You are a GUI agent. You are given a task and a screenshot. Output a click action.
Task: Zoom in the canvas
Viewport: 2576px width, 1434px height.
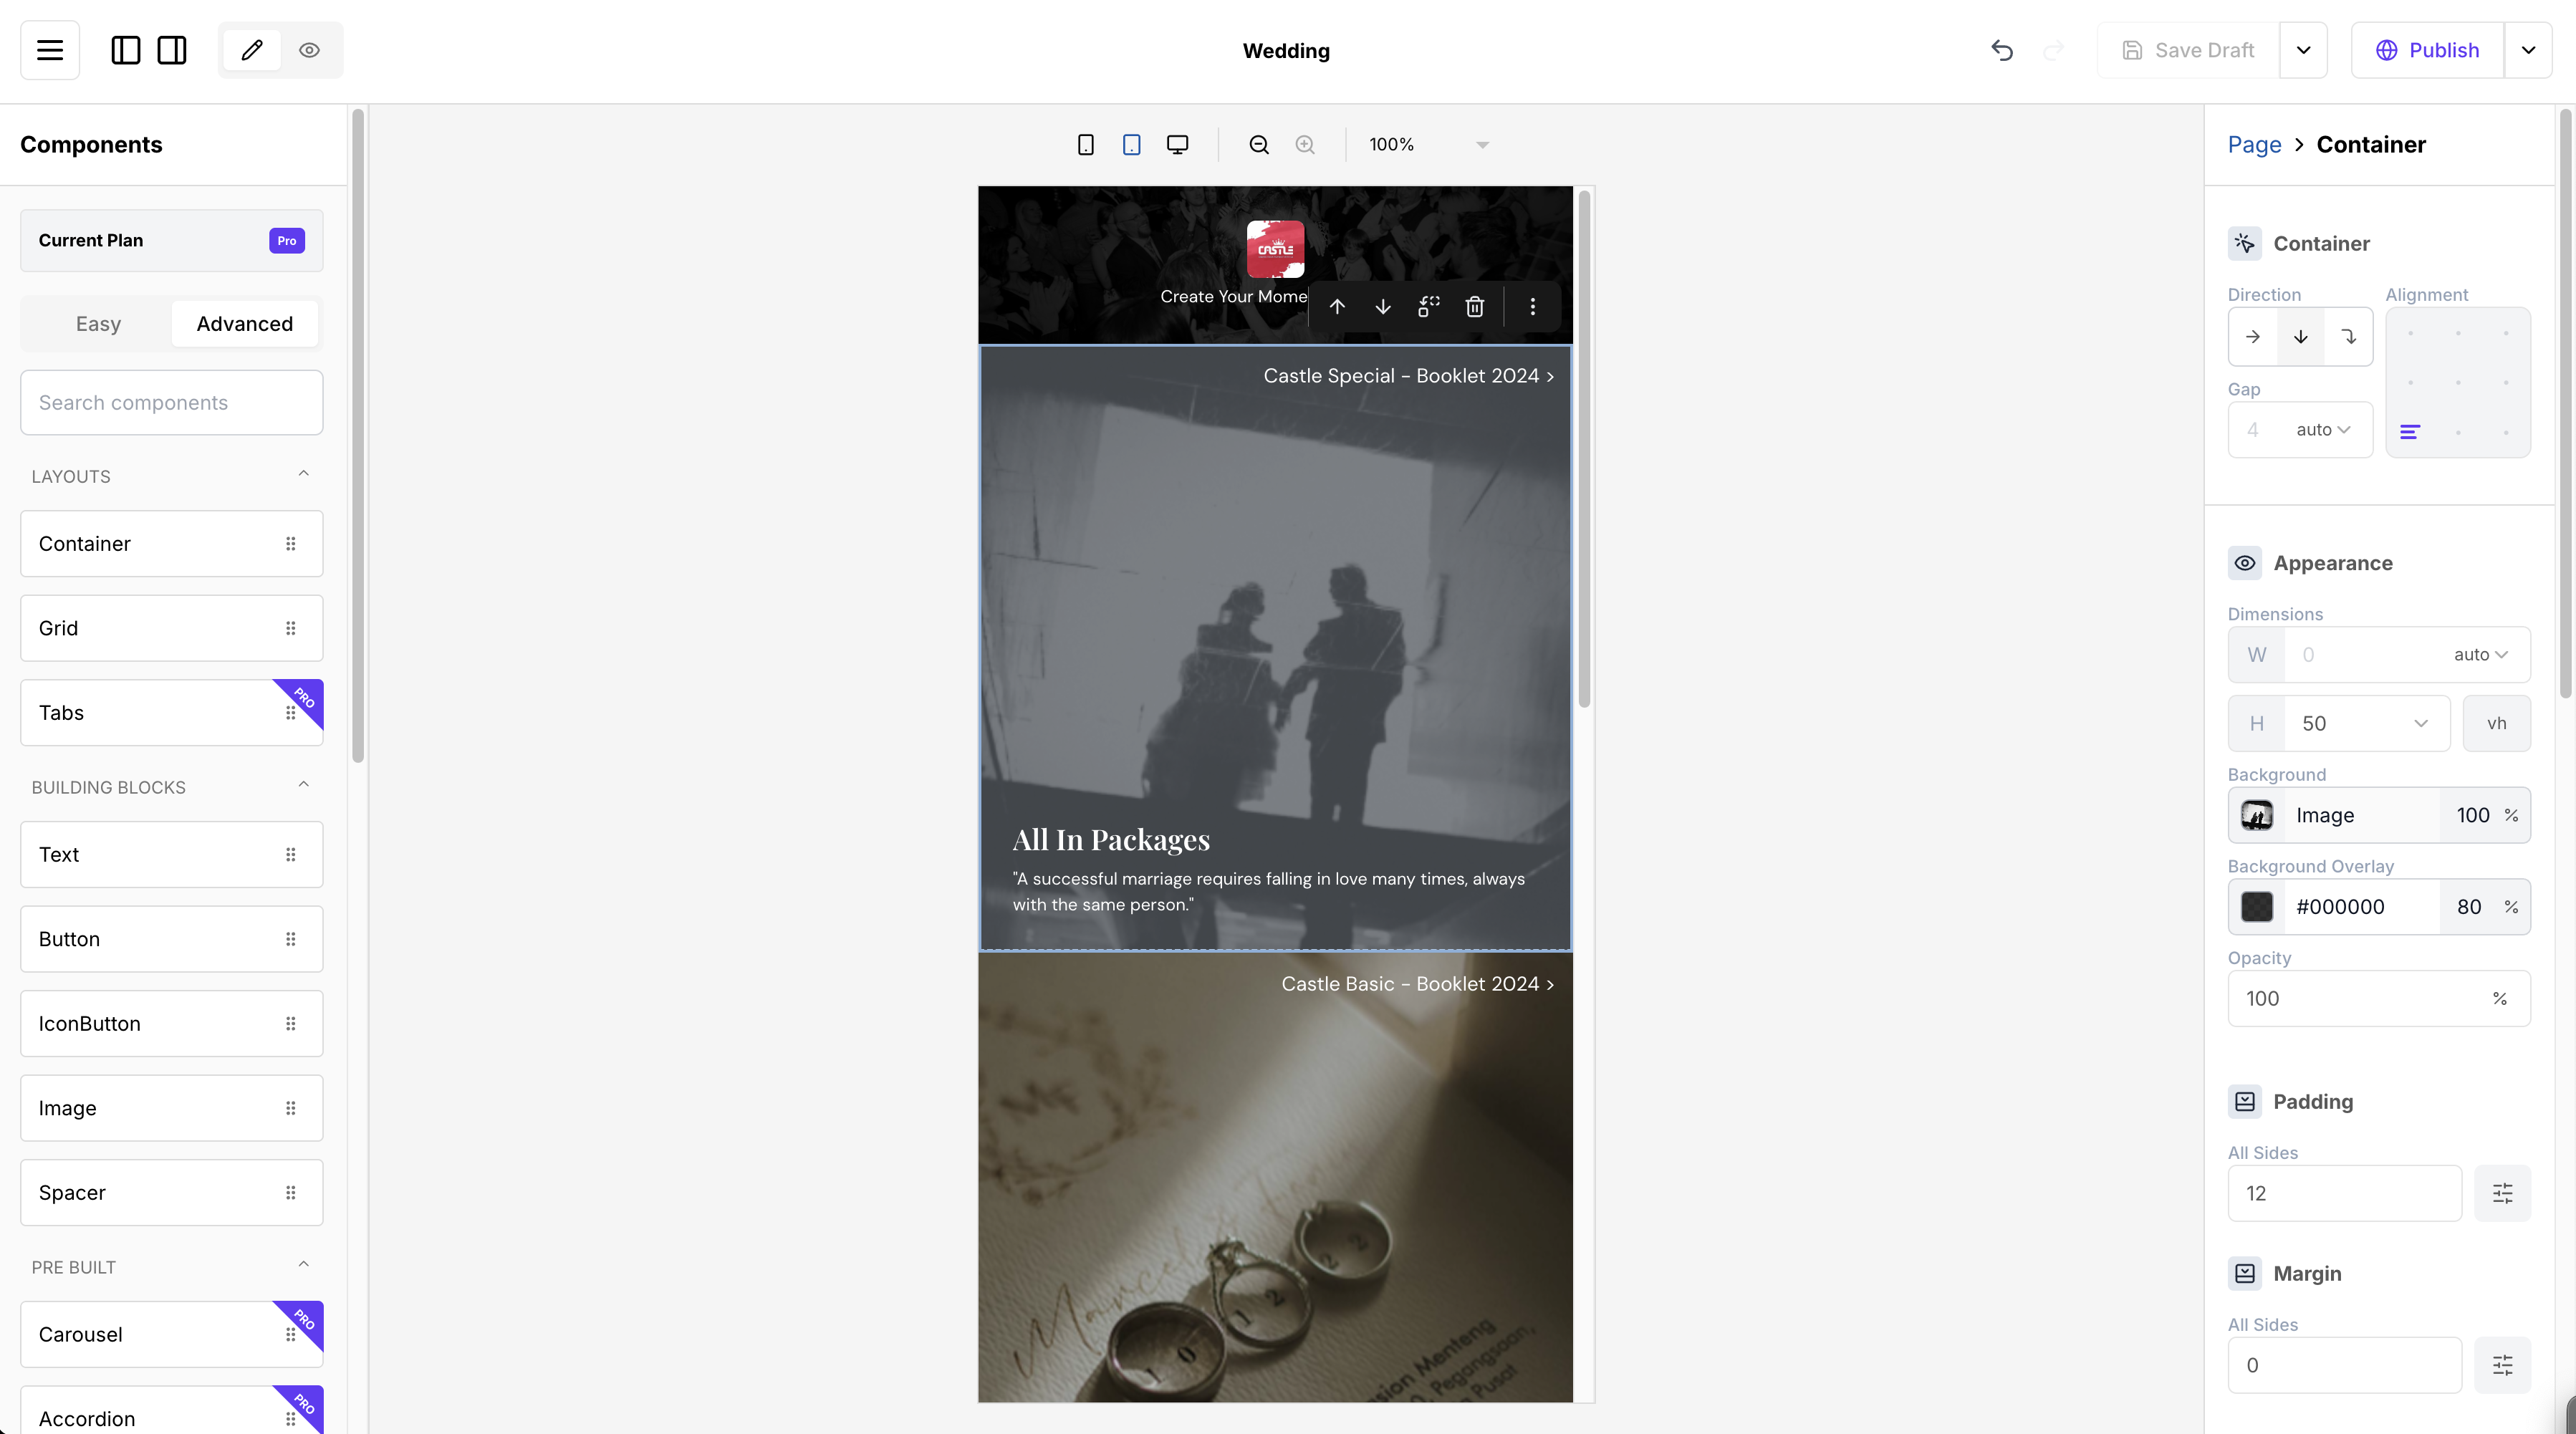click(1305, 145)
